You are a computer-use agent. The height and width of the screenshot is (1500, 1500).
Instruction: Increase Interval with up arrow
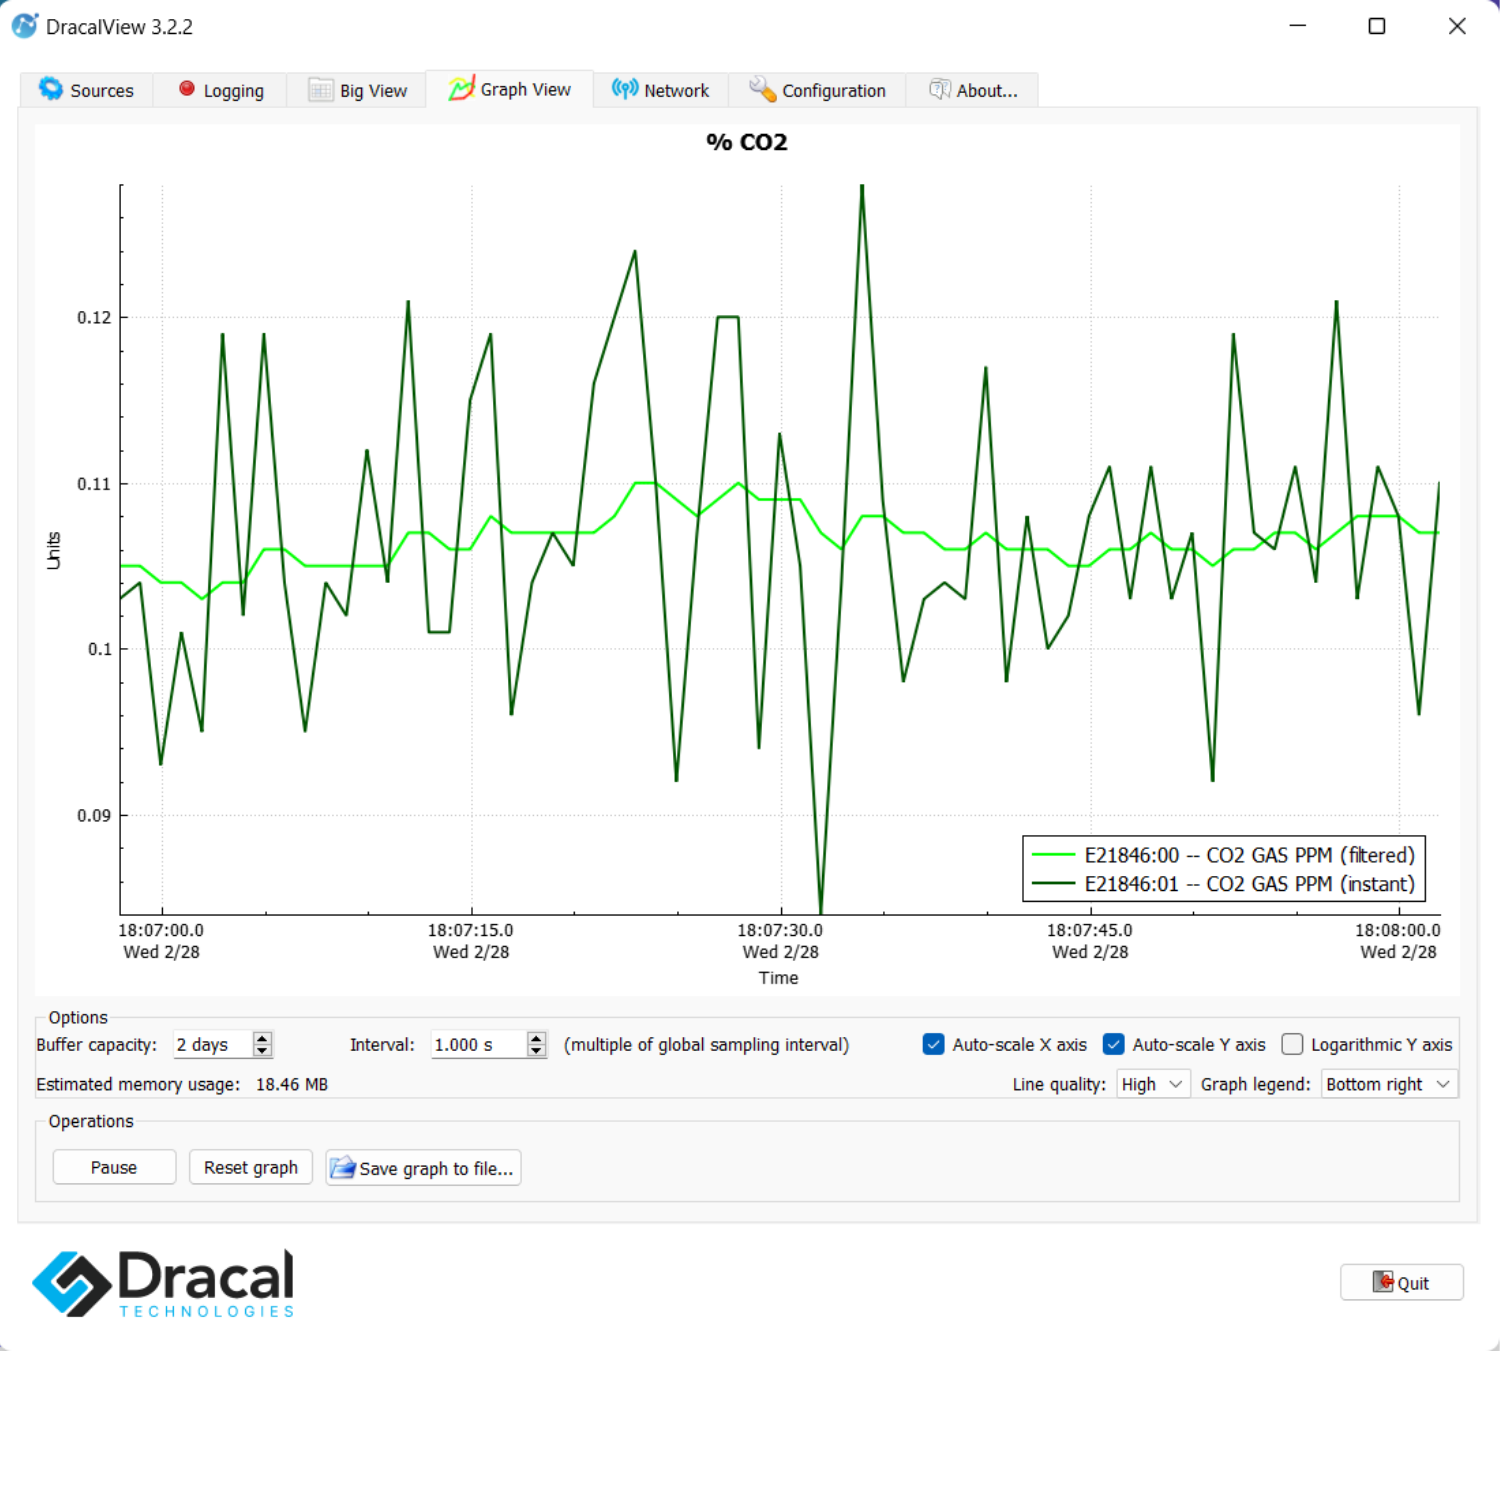tap(537, 1038)
